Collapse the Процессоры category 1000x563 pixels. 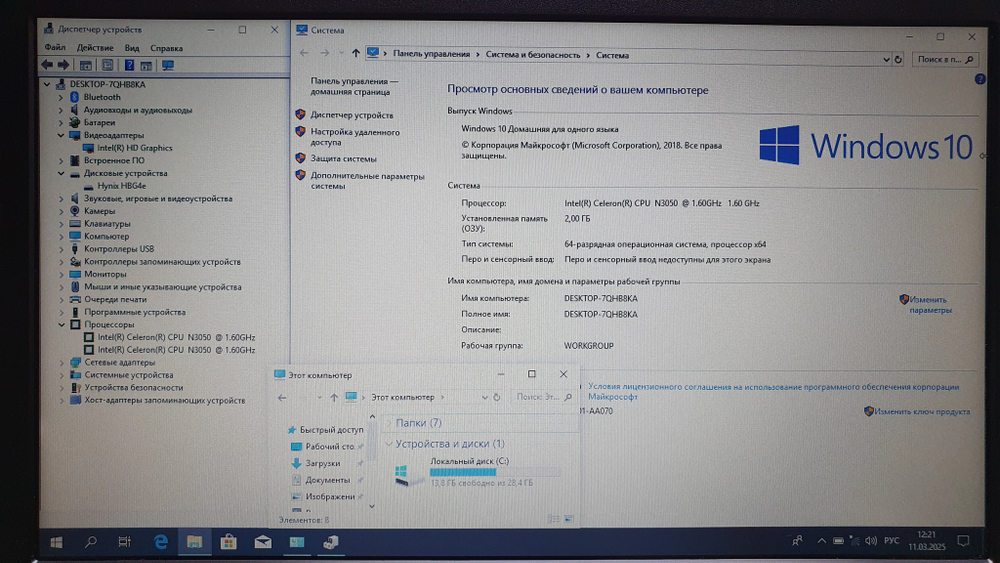click(61, 325)
